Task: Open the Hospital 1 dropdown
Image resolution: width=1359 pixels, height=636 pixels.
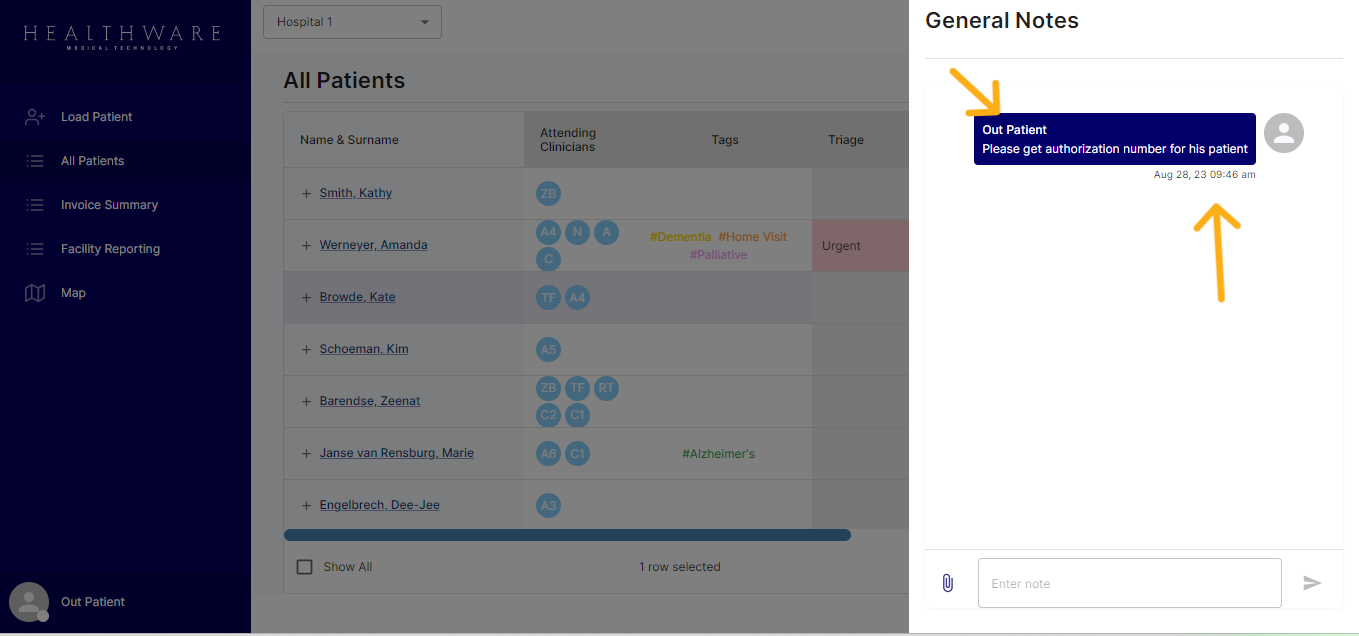Action: (x=352, y=22)
